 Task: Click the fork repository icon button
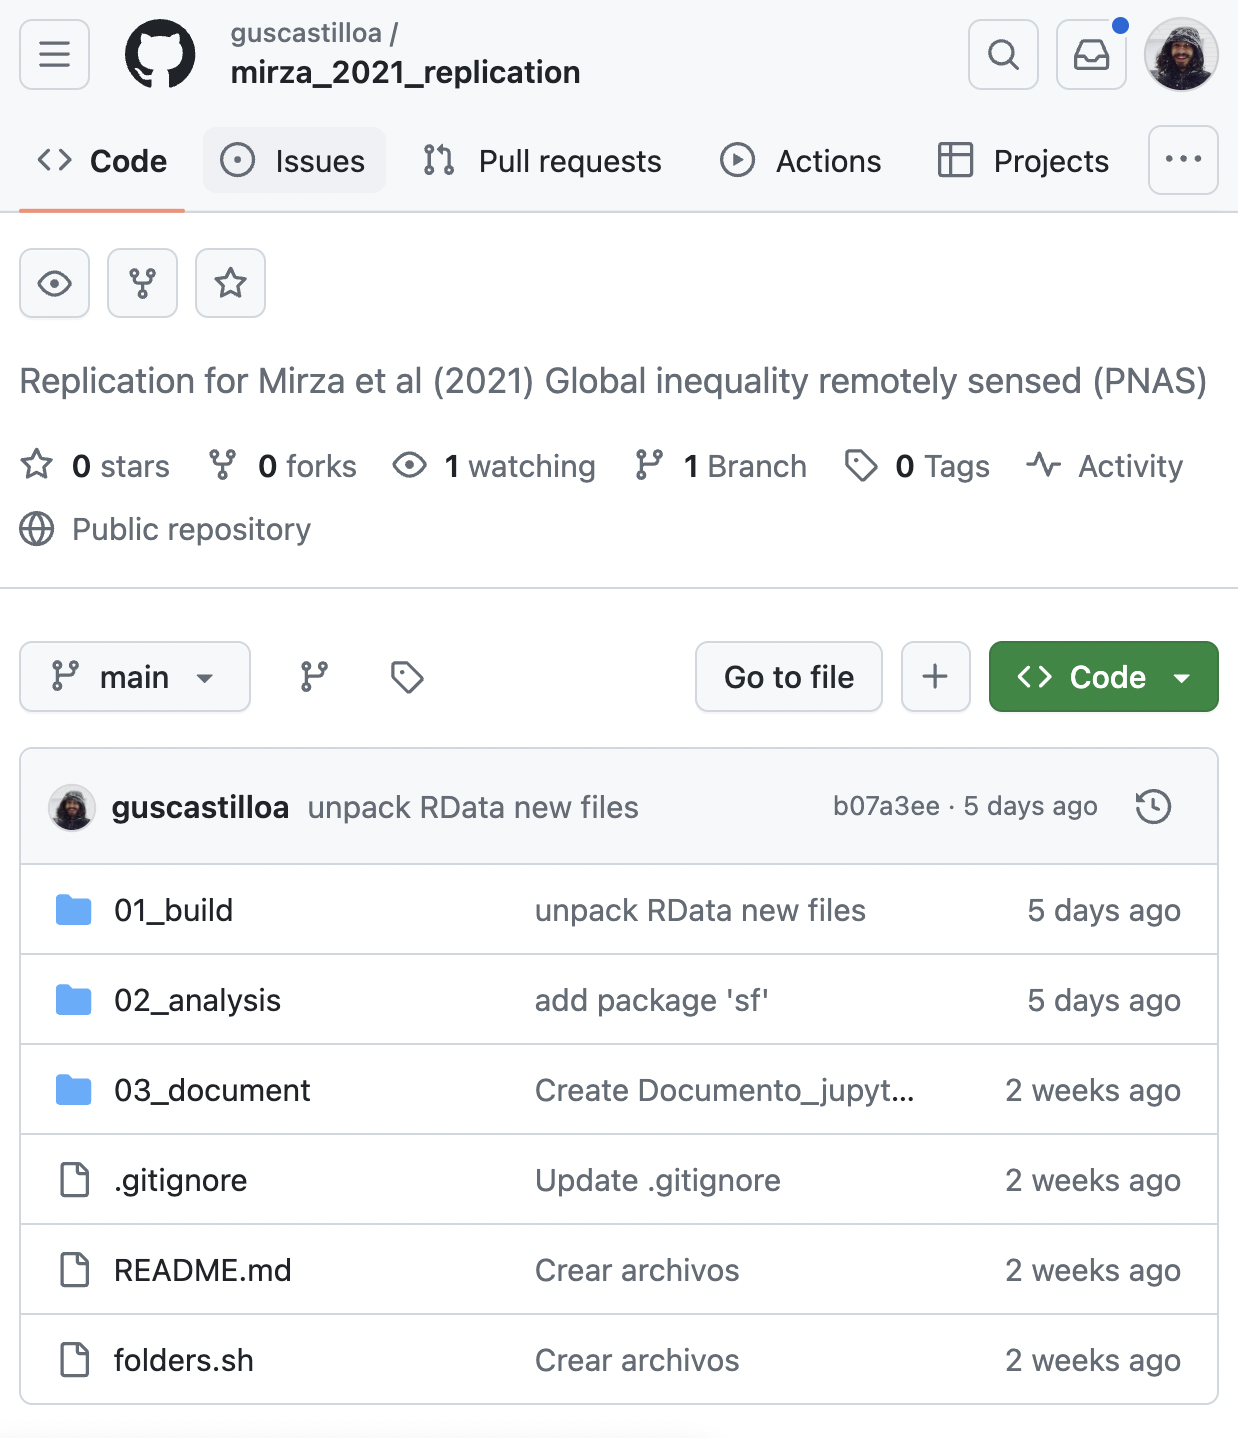click(x=142, y=283)
